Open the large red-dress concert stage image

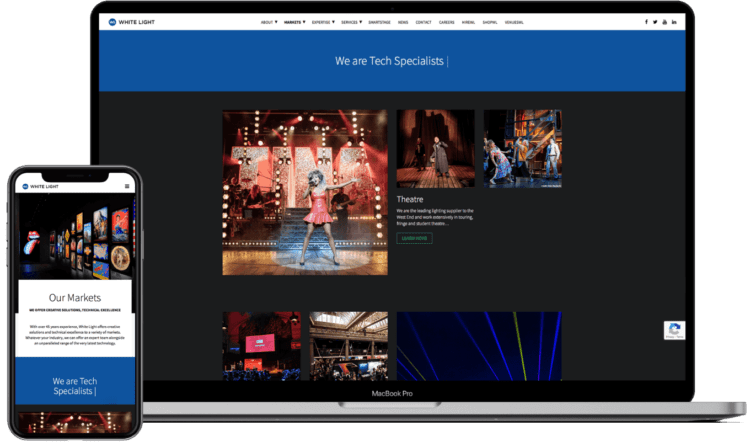point(304,192)
